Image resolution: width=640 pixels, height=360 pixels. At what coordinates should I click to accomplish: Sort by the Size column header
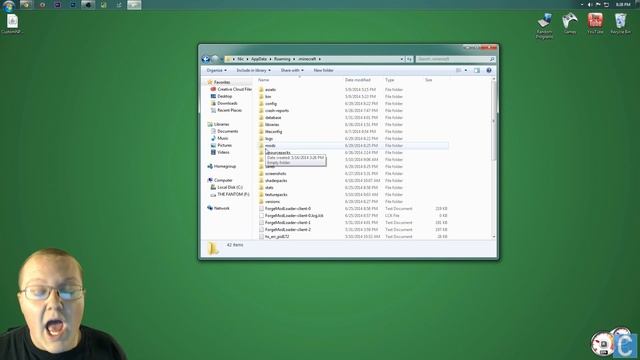tap(429, 80)
